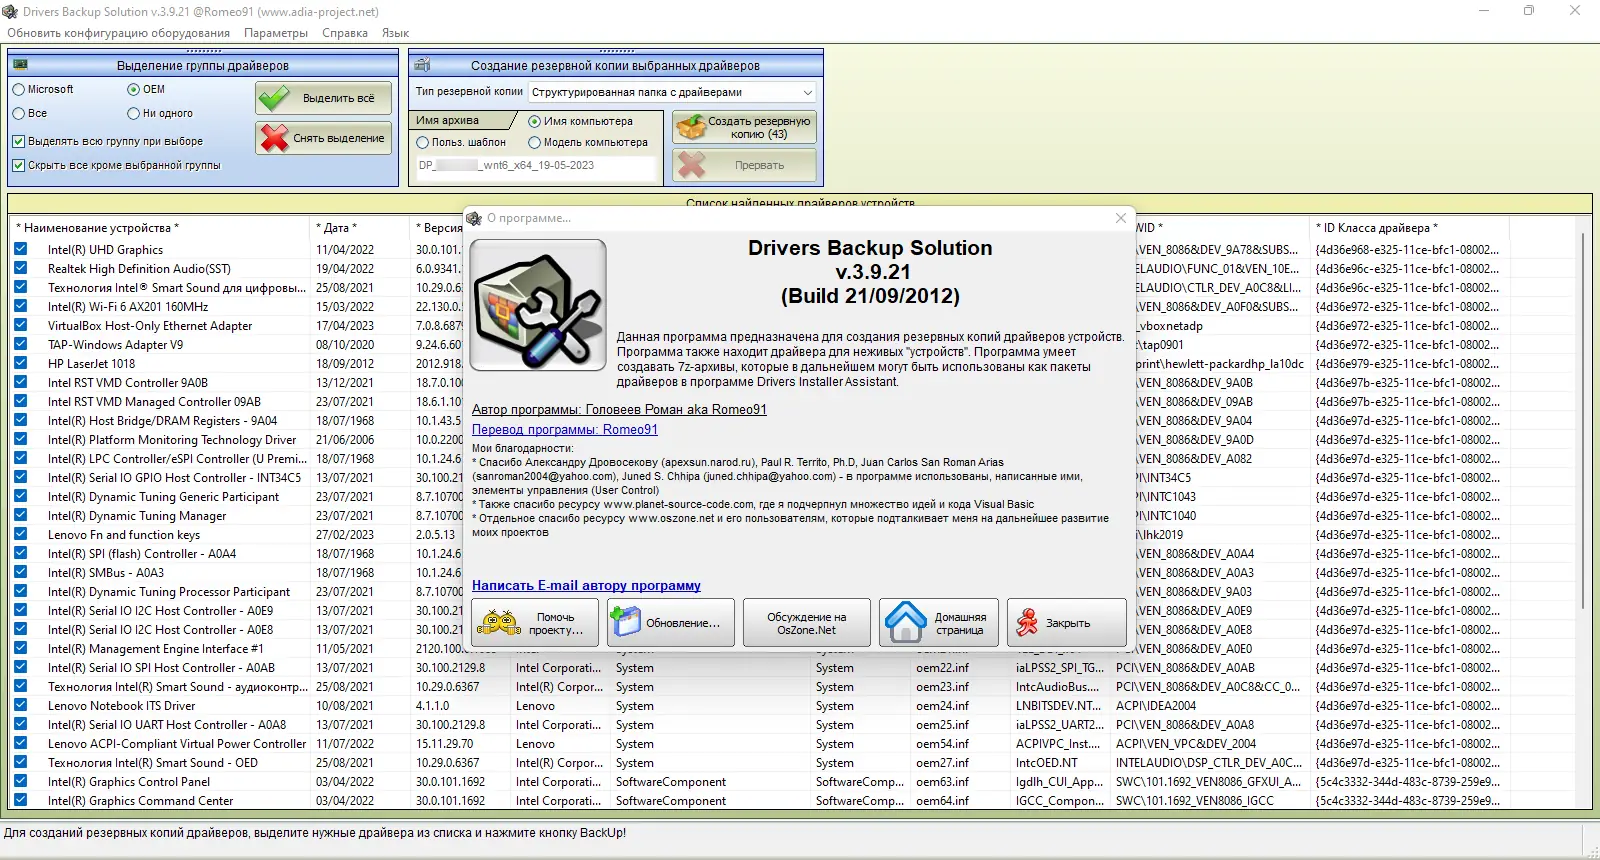Open the Параметры menu
The height and width of the screenshot is (860, 1600).
point(276,33)
